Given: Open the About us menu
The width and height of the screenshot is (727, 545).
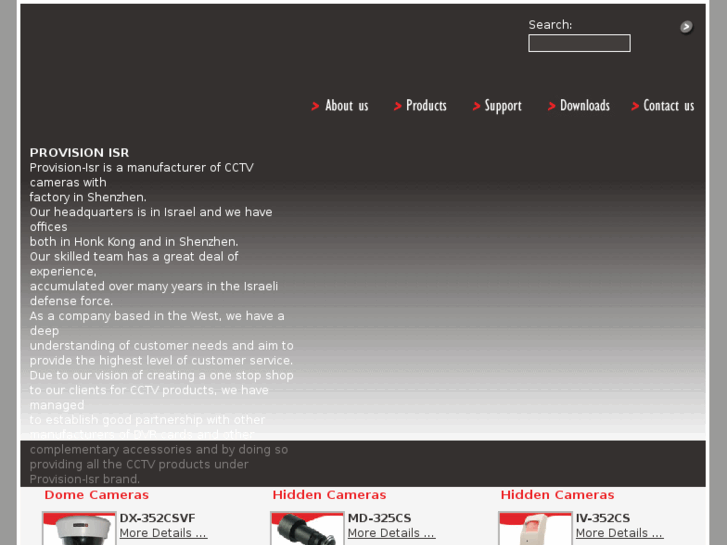Looking at the screenshot, I should tap(347, 106).
